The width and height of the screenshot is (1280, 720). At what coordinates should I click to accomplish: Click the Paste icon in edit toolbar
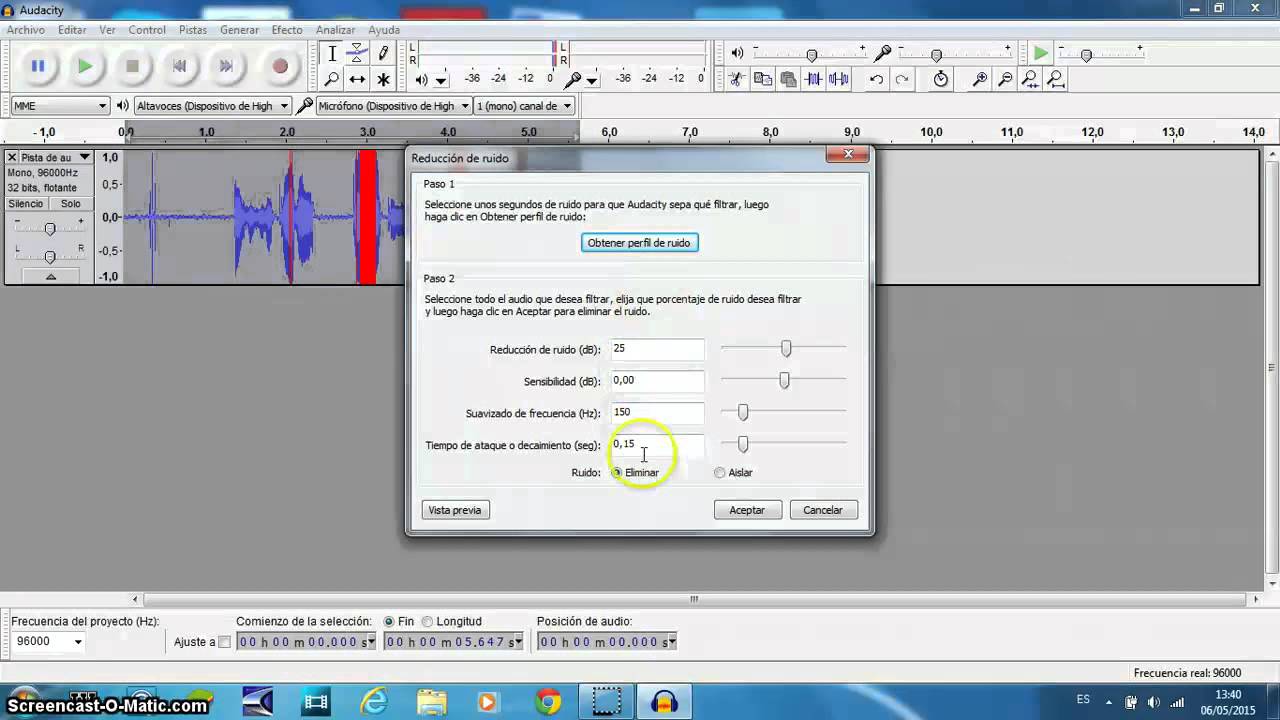(788, 80)
